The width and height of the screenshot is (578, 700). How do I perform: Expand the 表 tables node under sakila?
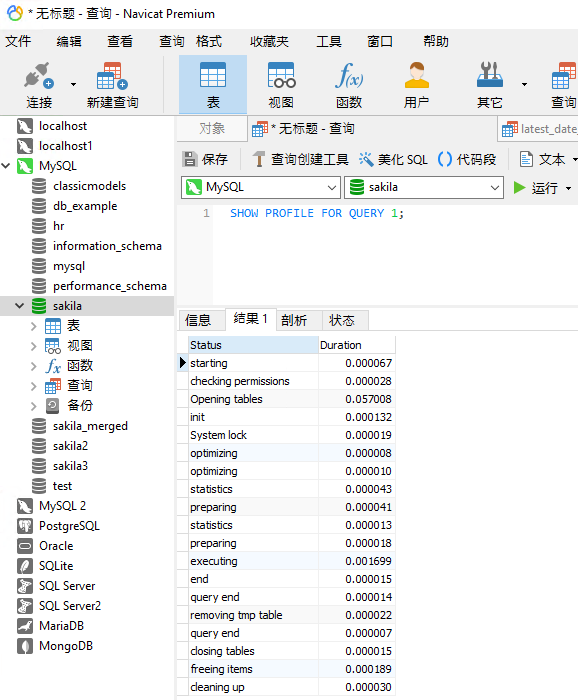point(33,326)
